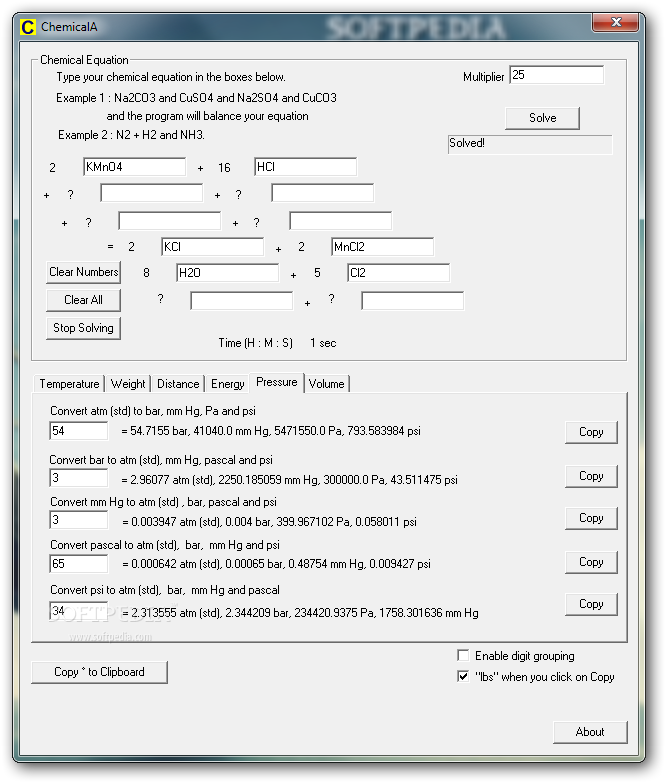Click the Clear All button
Viewport: 666px width, 783px height.
(x=83, y=300)
